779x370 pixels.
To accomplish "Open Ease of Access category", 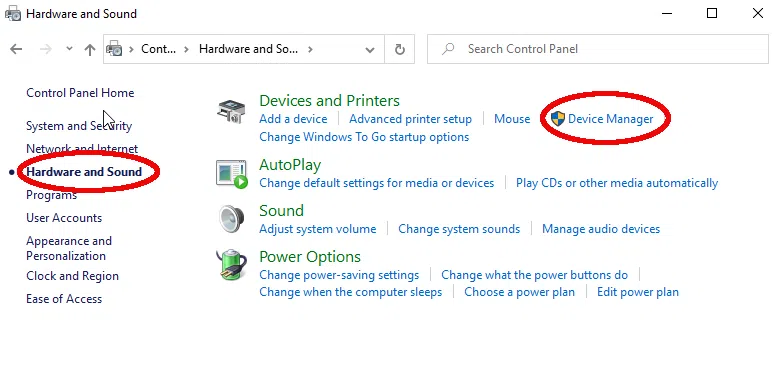I will [x=64, y=298].
